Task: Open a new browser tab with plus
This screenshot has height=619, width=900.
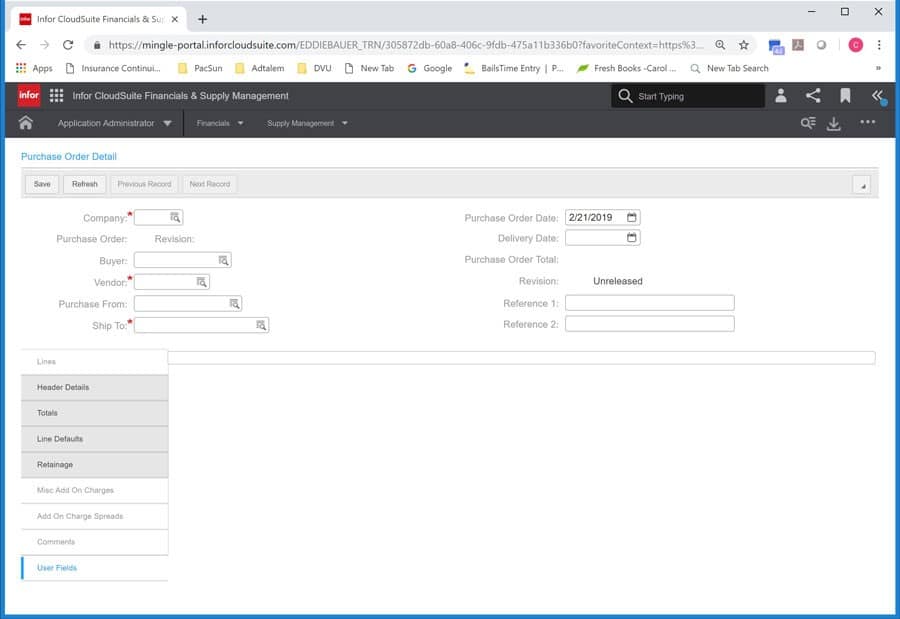Action: pyautogui.click(x=203, y=19)
